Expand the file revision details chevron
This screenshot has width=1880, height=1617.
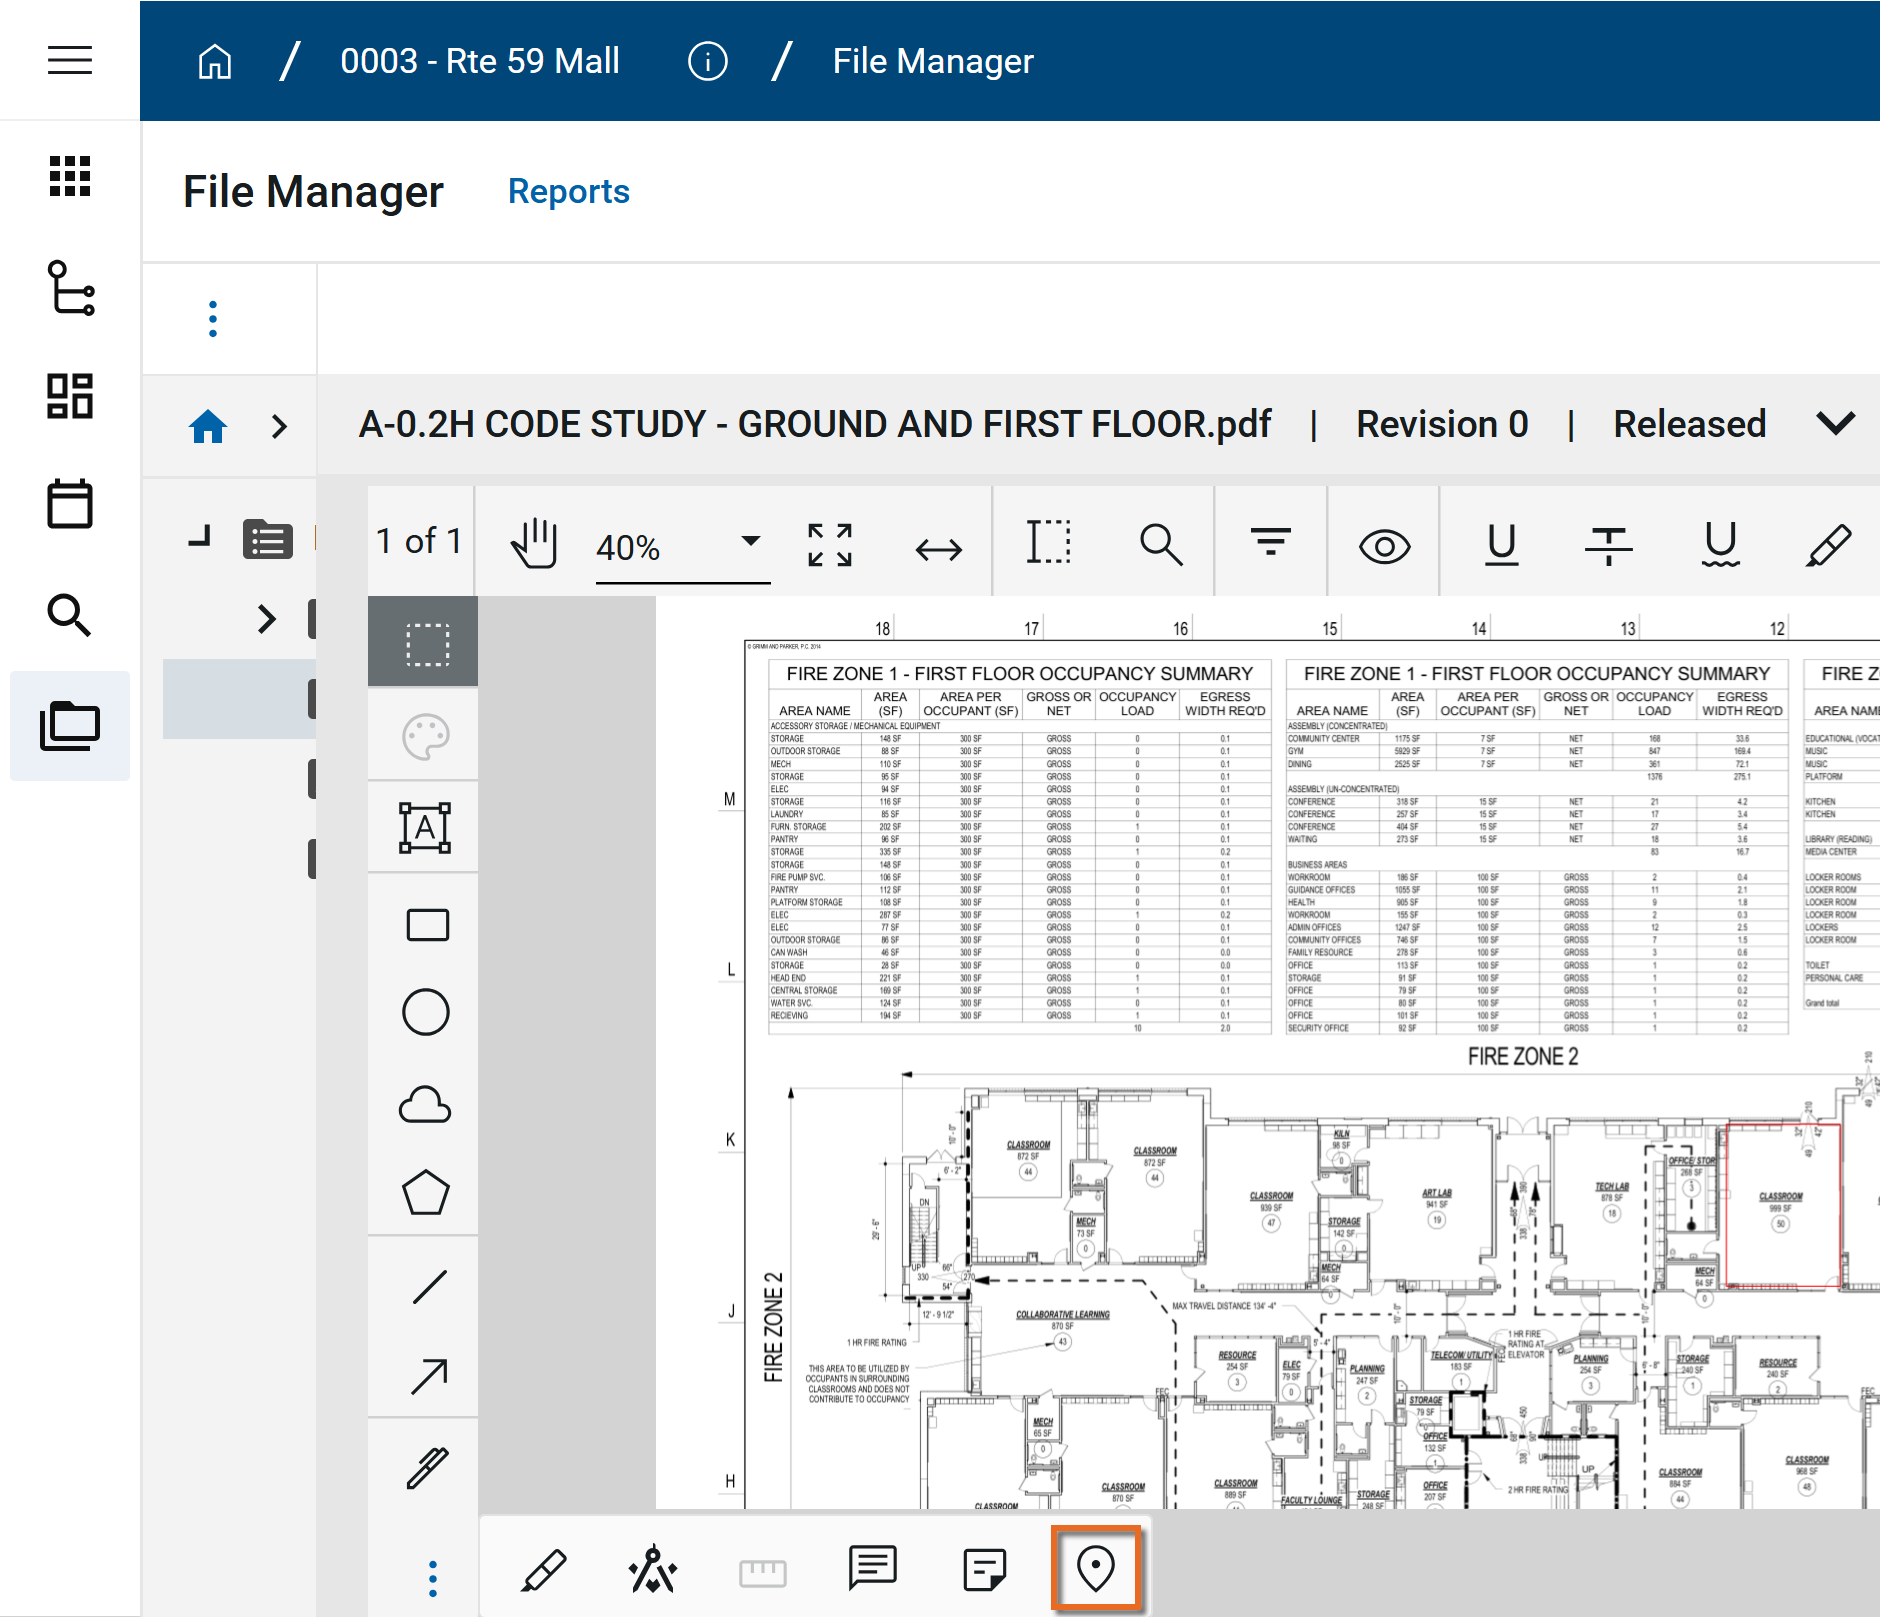(1835, 424)
